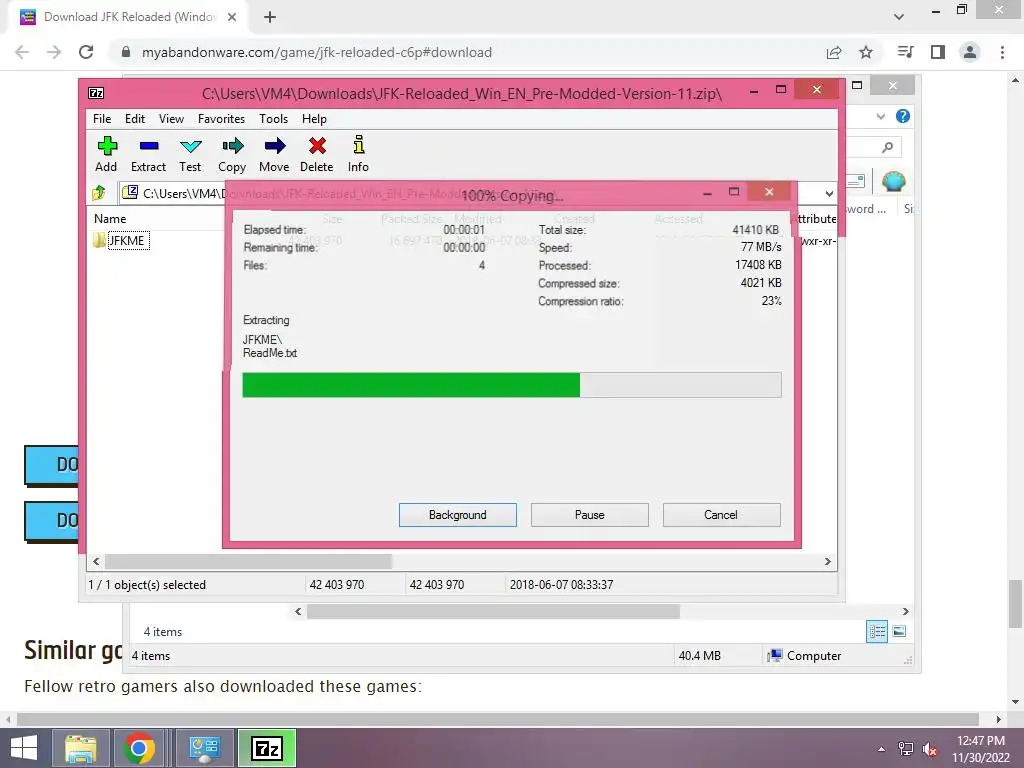
Task: Open the Favorites menu
Action: tap(221, 119)
